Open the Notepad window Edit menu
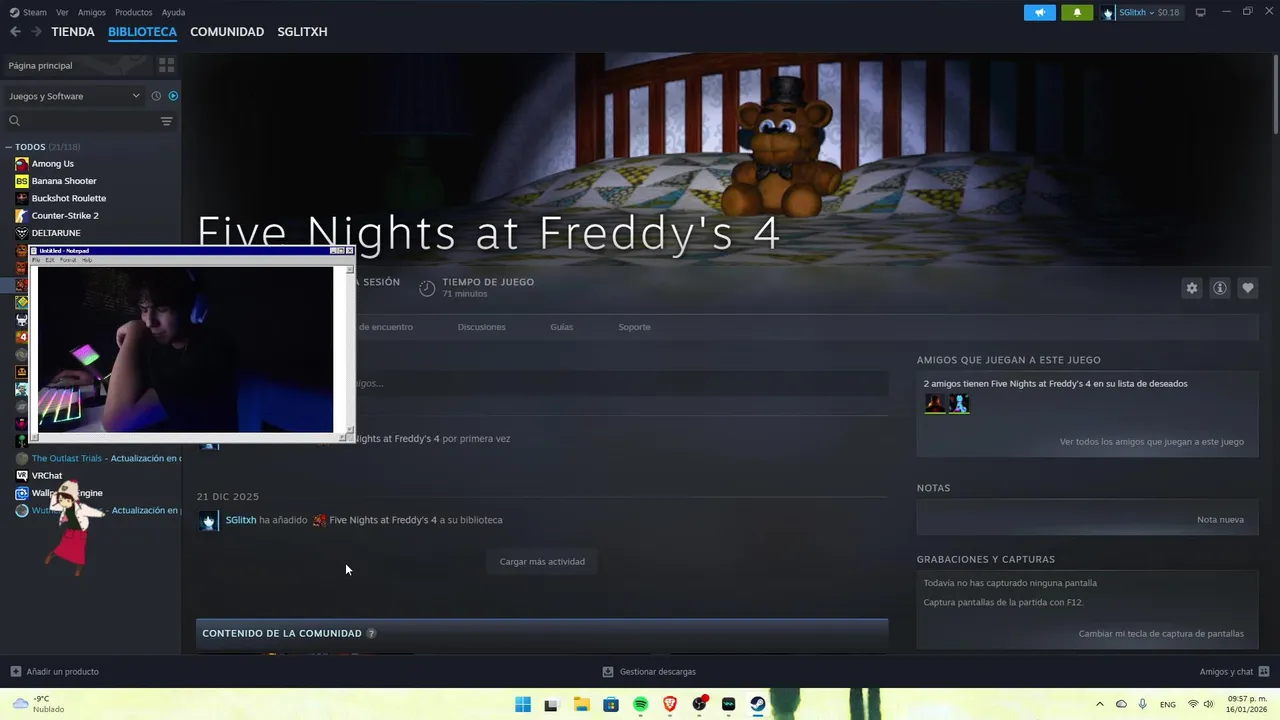 coord(50,260)
